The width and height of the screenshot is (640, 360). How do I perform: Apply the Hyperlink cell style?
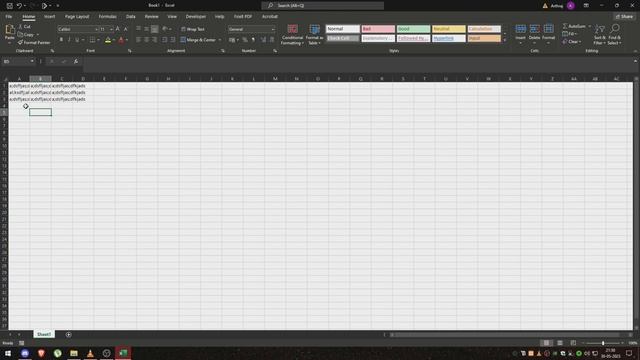pyautogui.click(x=449, y=38)
